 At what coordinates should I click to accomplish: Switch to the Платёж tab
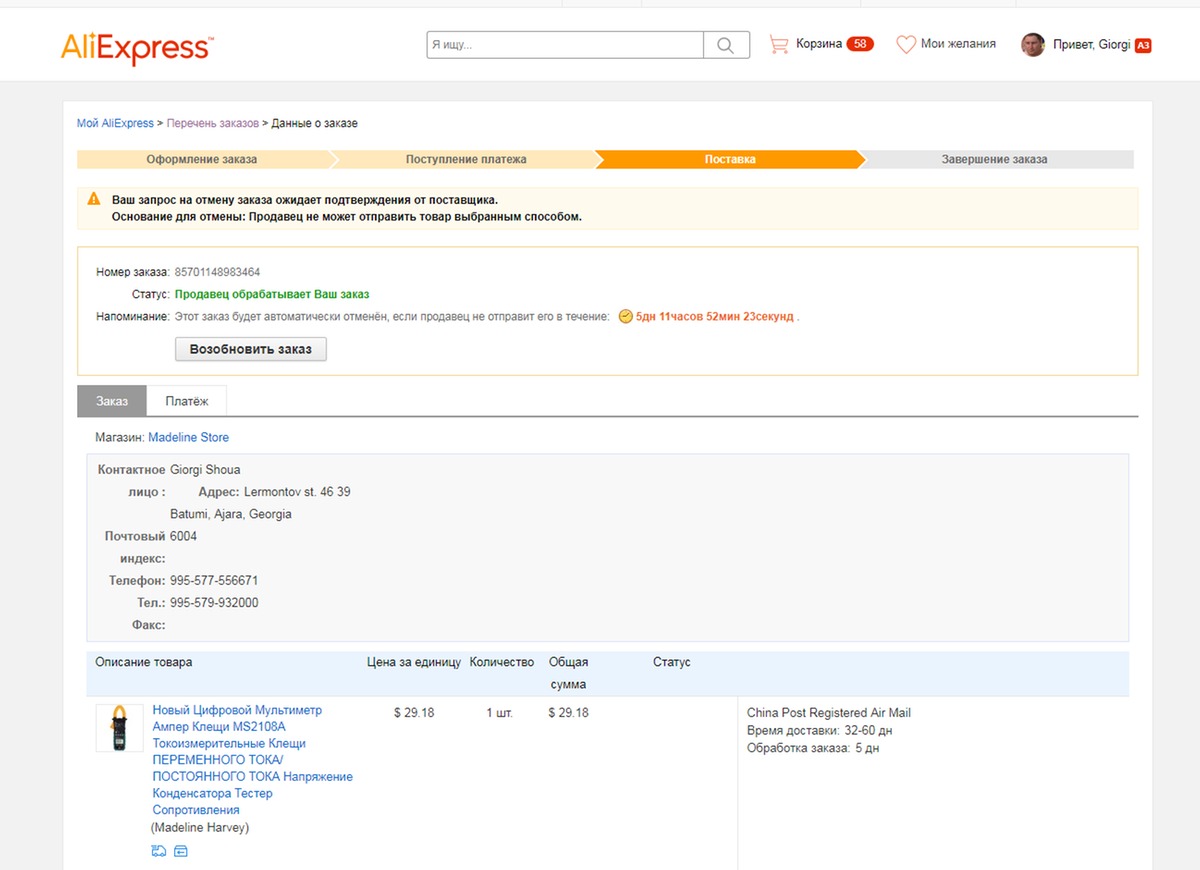[187, 401]
